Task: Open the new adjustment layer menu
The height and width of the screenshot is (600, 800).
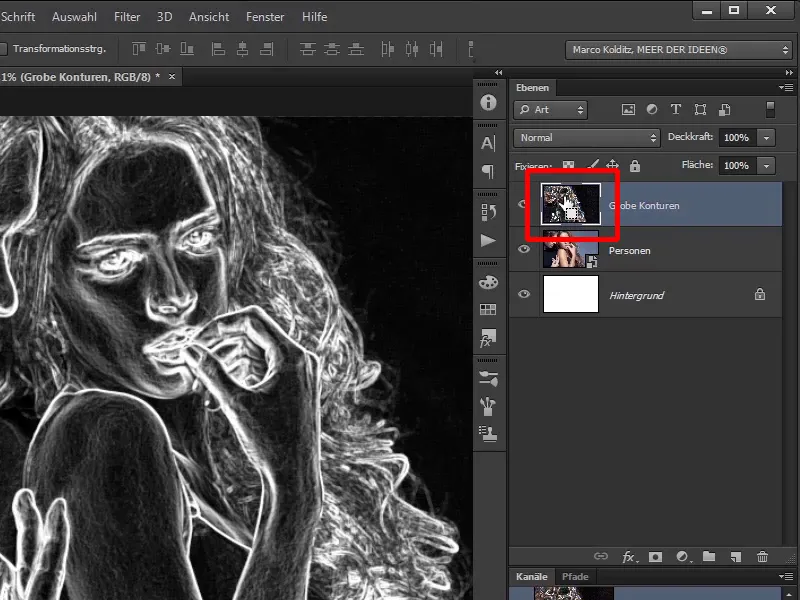Action: tap(683, 557)
